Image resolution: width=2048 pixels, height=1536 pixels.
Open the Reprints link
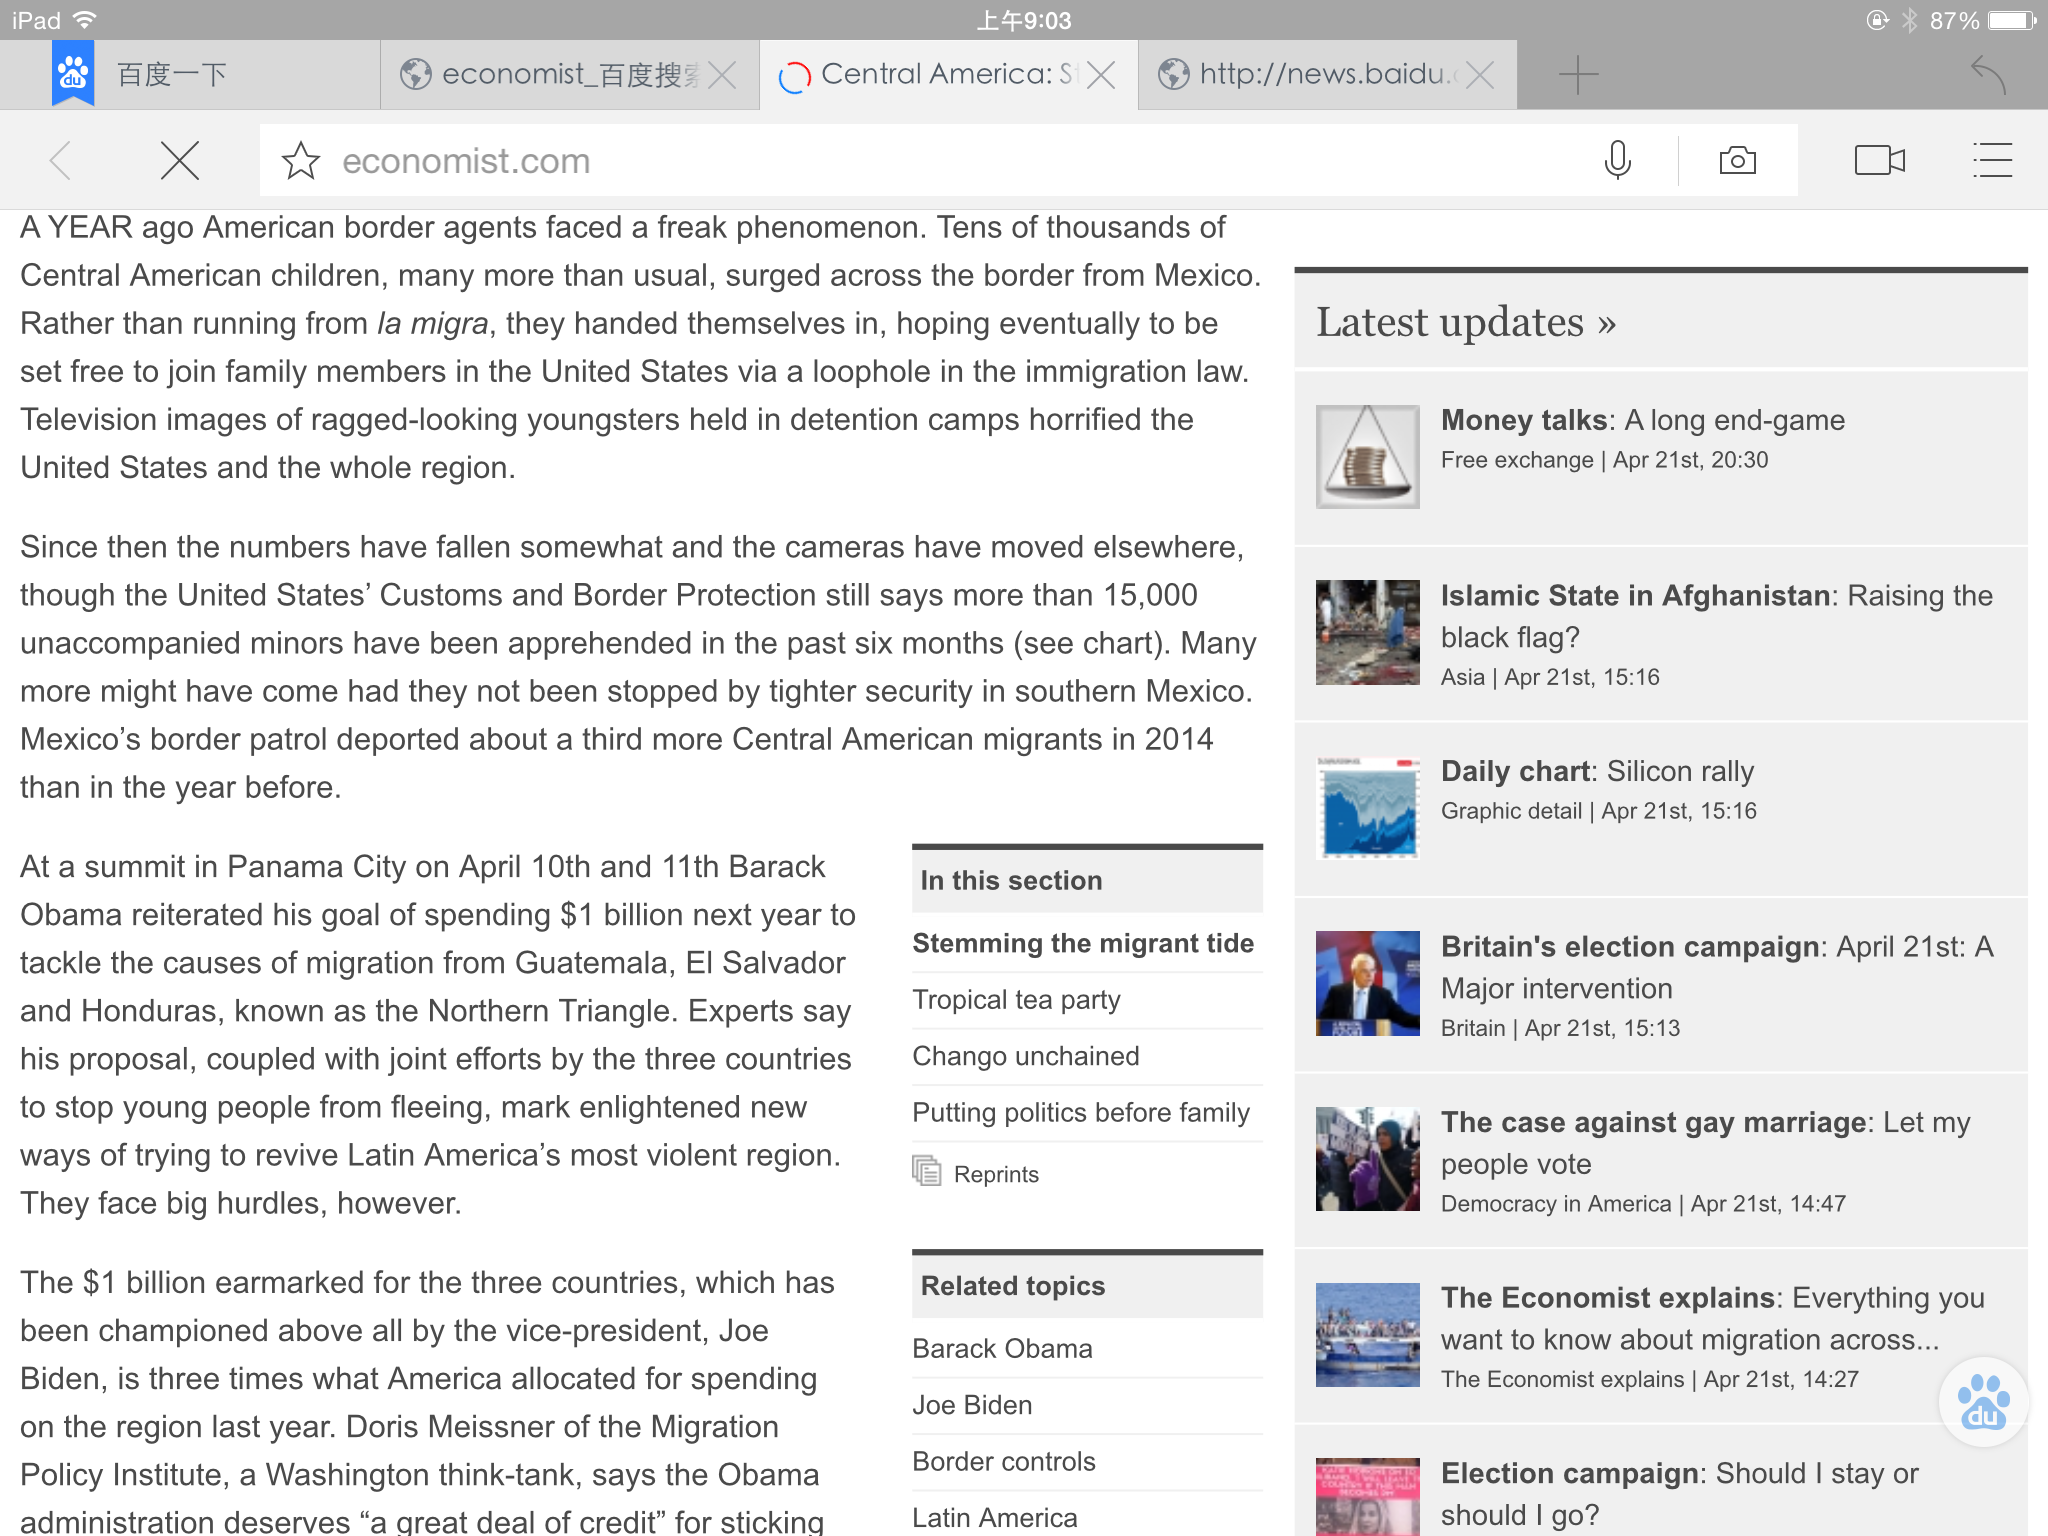pos(995,1174)
